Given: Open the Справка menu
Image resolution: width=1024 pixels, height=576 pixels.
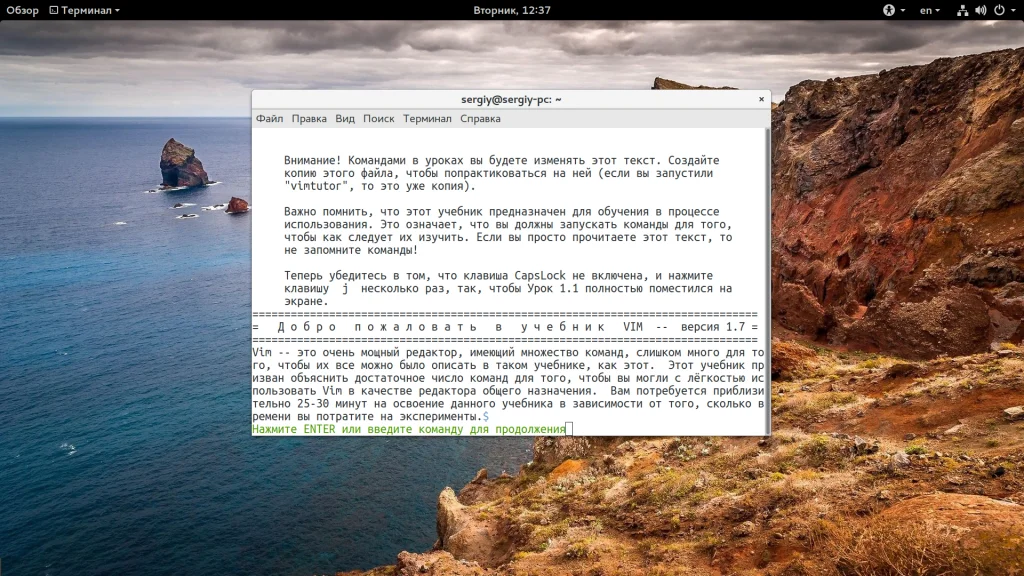Looking at the screenshot, I should 480,118.
